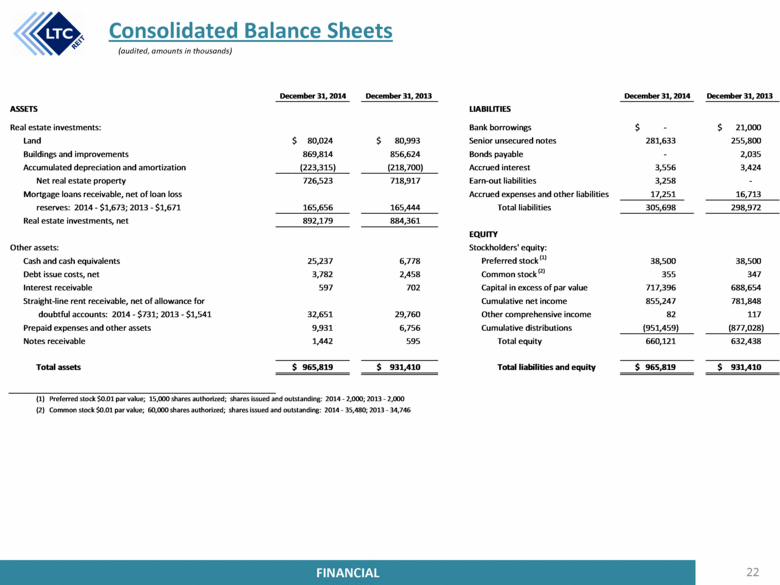Select cumulative net income value 855,247

[661, 301]
